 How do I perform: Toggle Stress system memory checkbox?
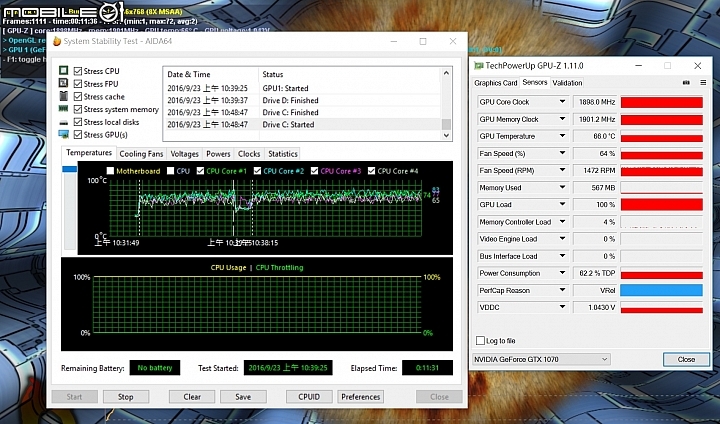coord(78,109)
